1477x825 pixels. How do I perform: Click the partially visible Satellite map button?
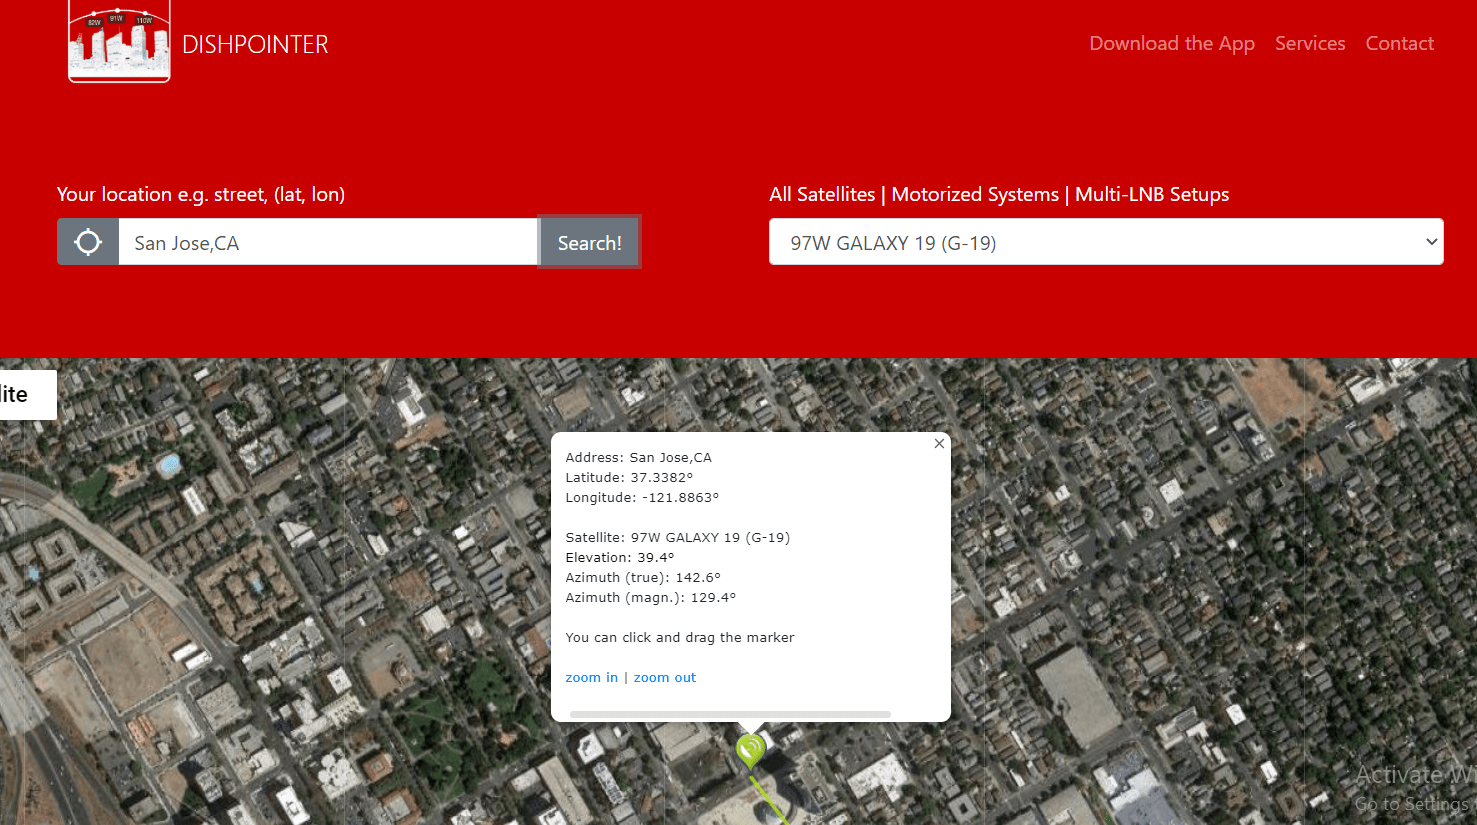22,395
